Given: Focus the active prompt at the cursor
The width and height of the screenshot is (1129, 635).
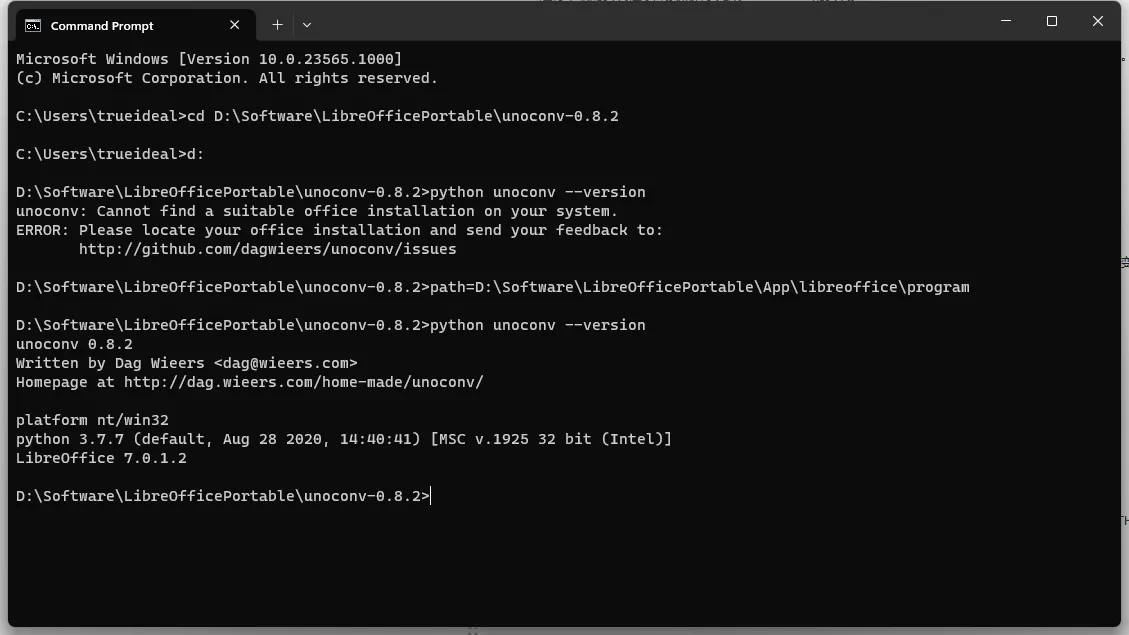Looking at the screenshot, I should [x=431, y=496].
